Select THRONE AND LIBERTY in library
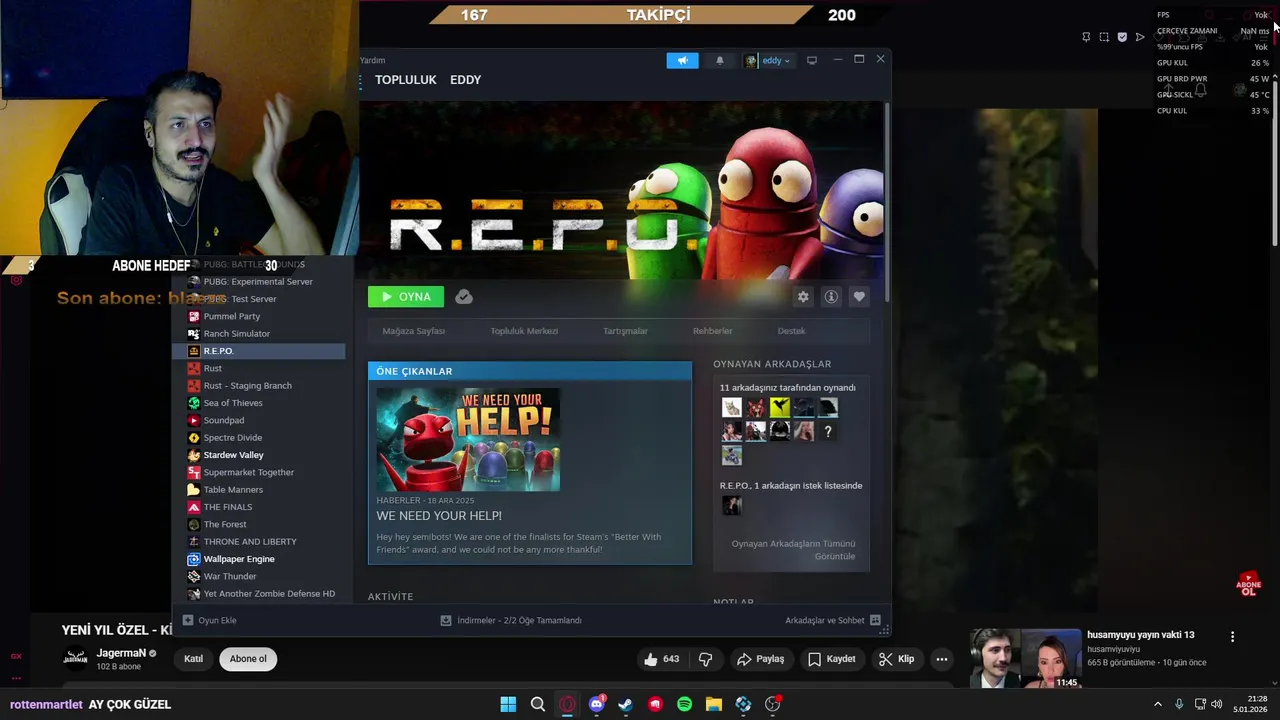 (250, 542)
